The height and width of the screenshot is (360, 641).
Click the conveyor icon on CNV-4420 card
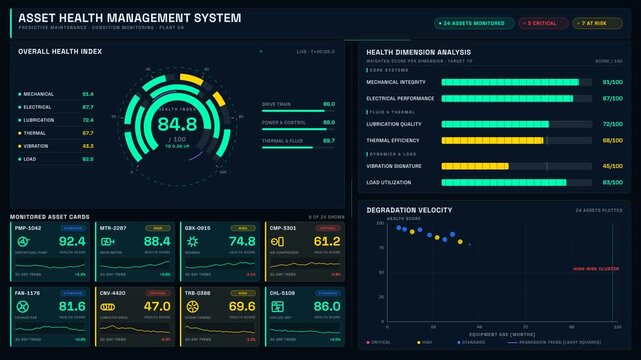pyautogui.click(x=108, y=307)
